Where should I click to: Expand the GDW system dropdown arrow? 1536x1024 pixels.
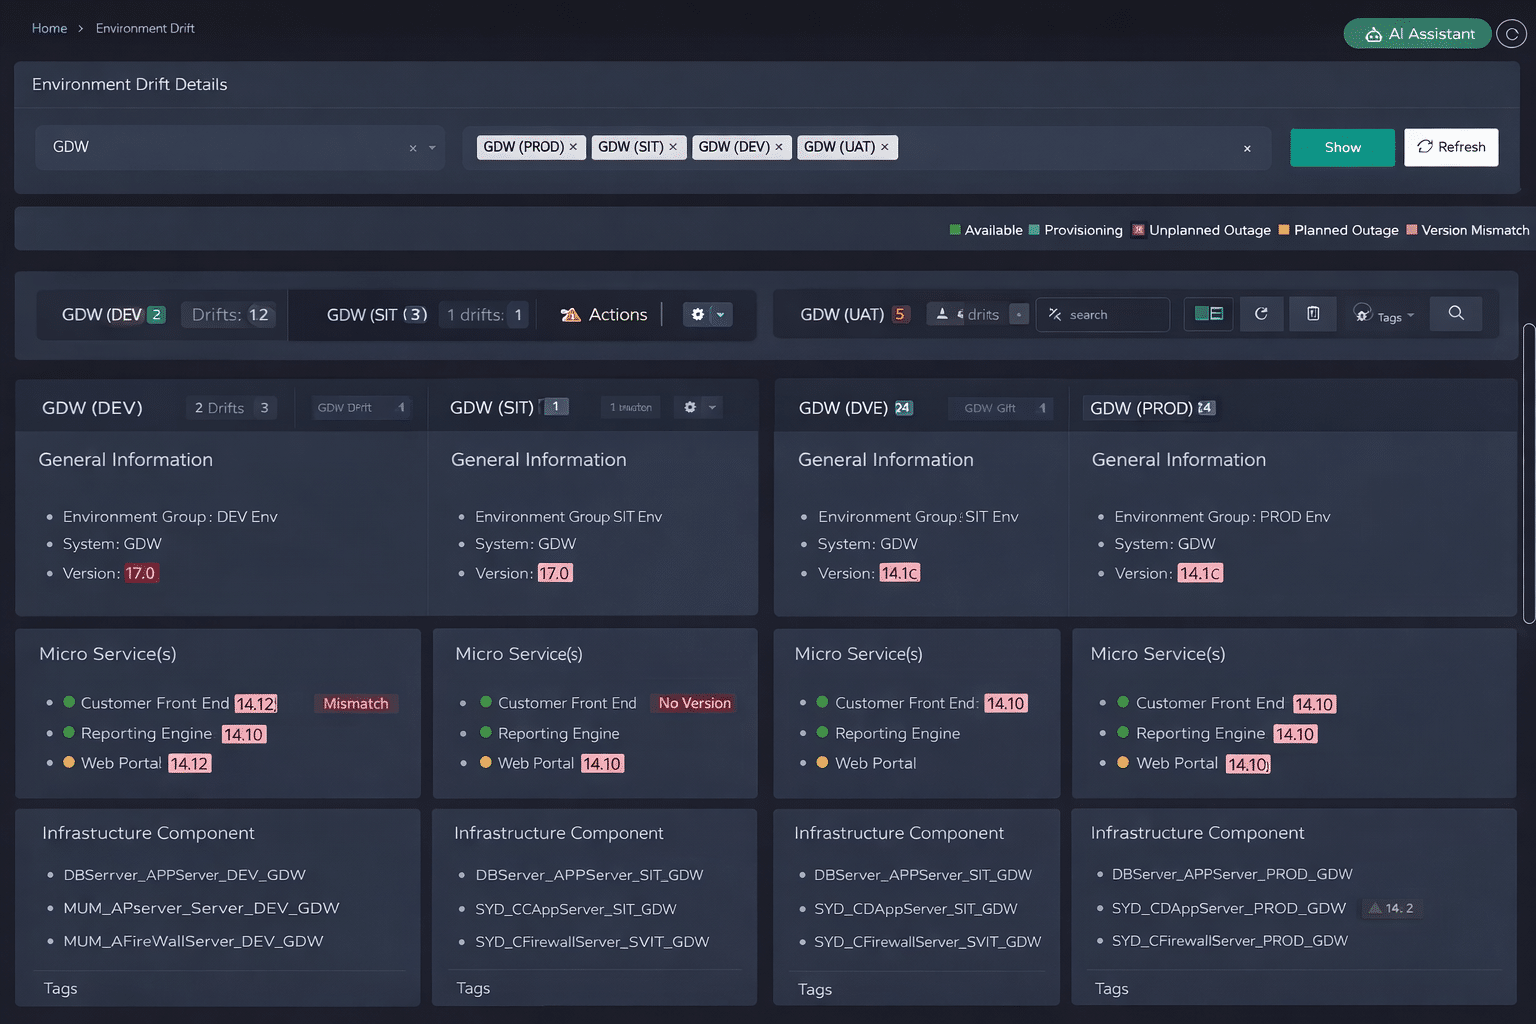(x=432, y=148)
